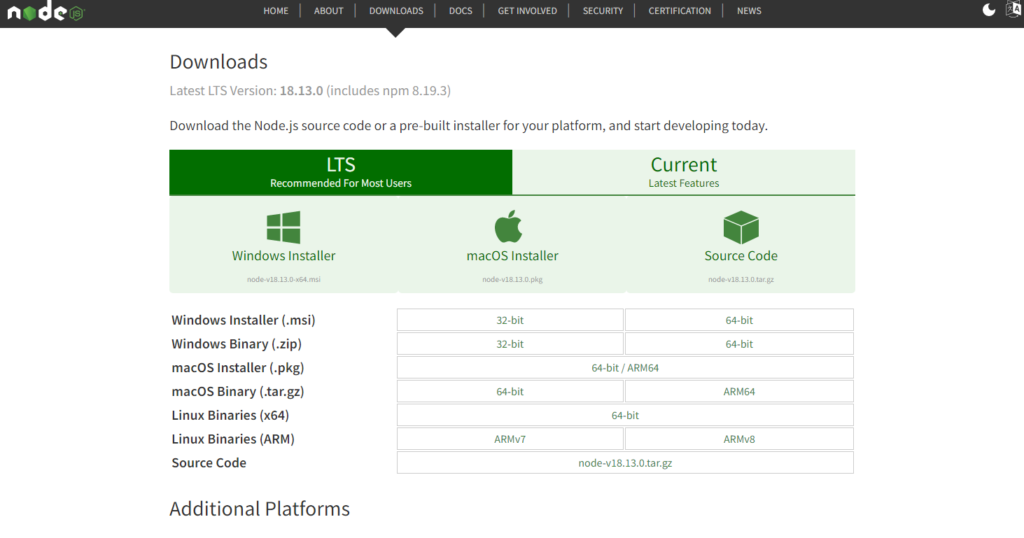Download macOS Binary ARM64
The image size is (1024, 538).
pyautogui.click(x=739, y=392)
